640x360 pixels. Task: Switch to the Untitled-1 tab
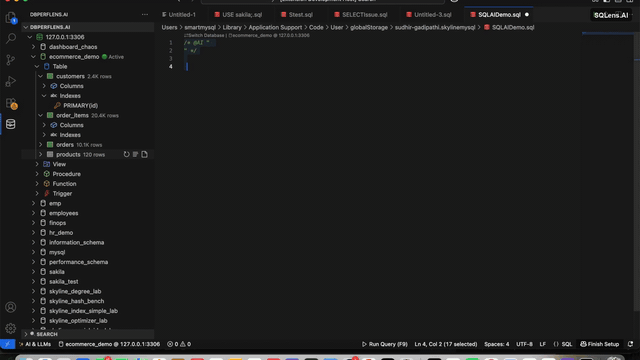(x=182, y=15)
